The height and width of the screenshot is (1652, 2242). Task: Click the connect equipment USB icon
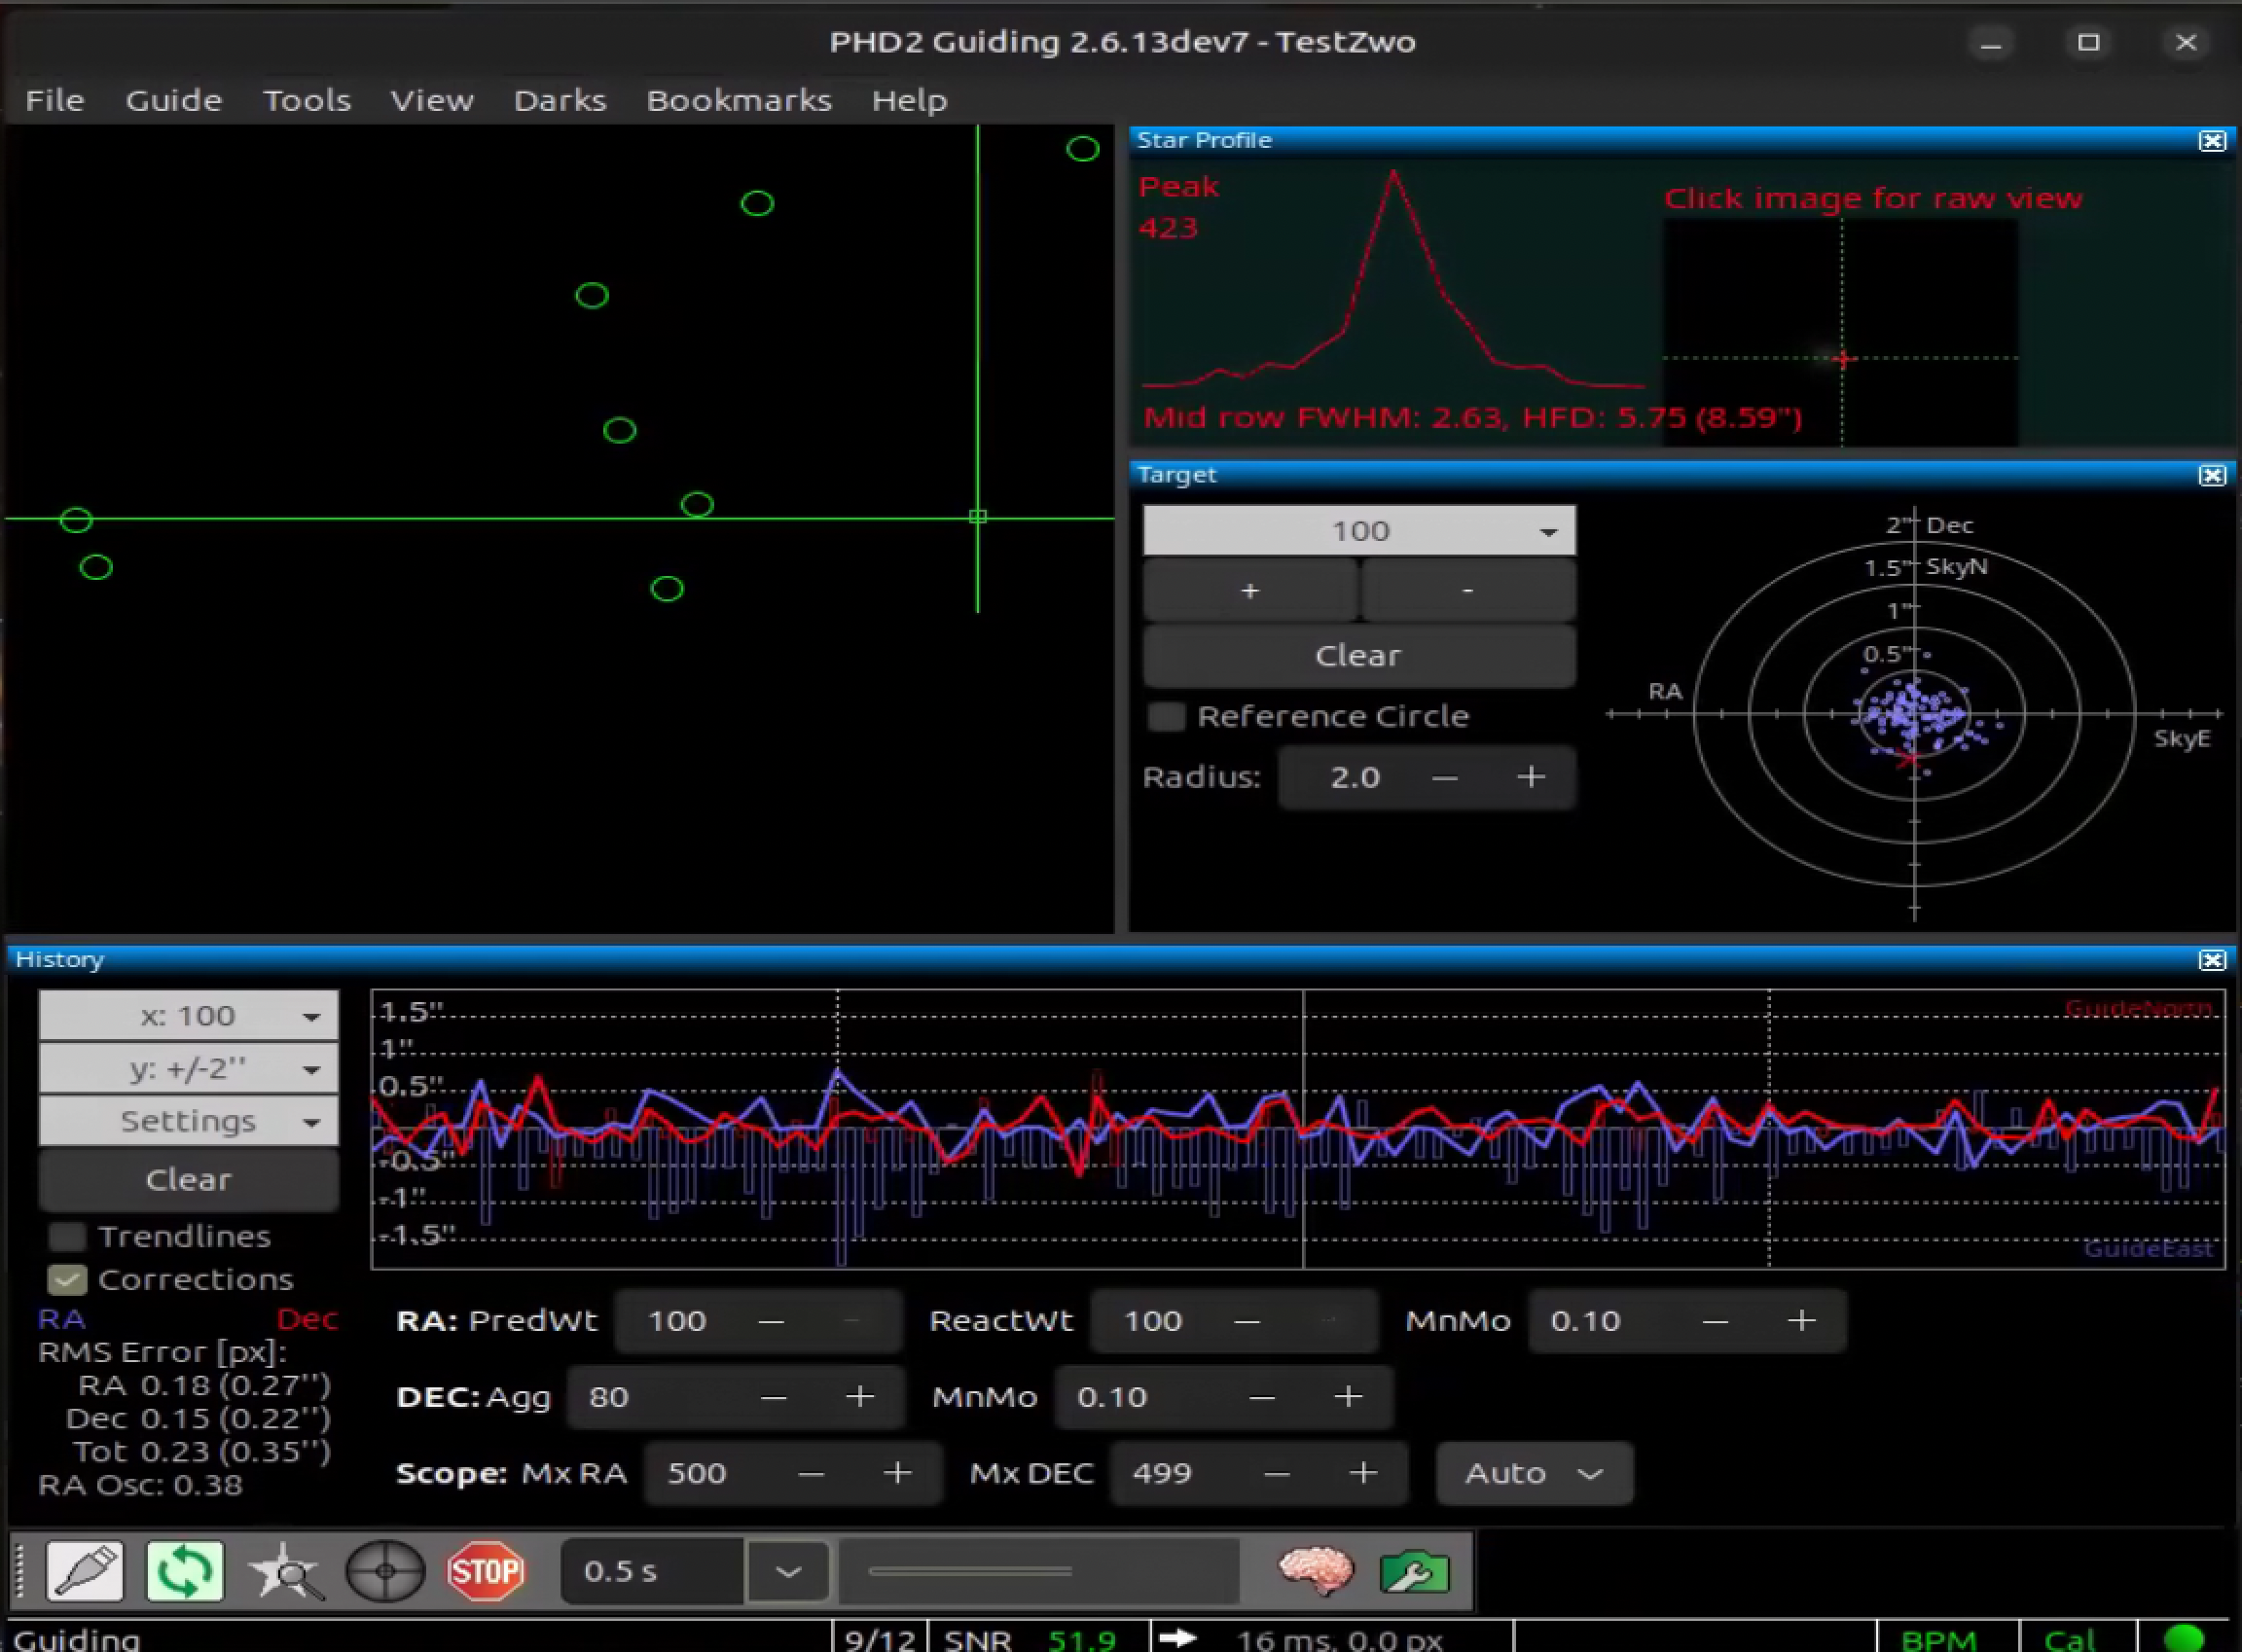(85, 1571)
